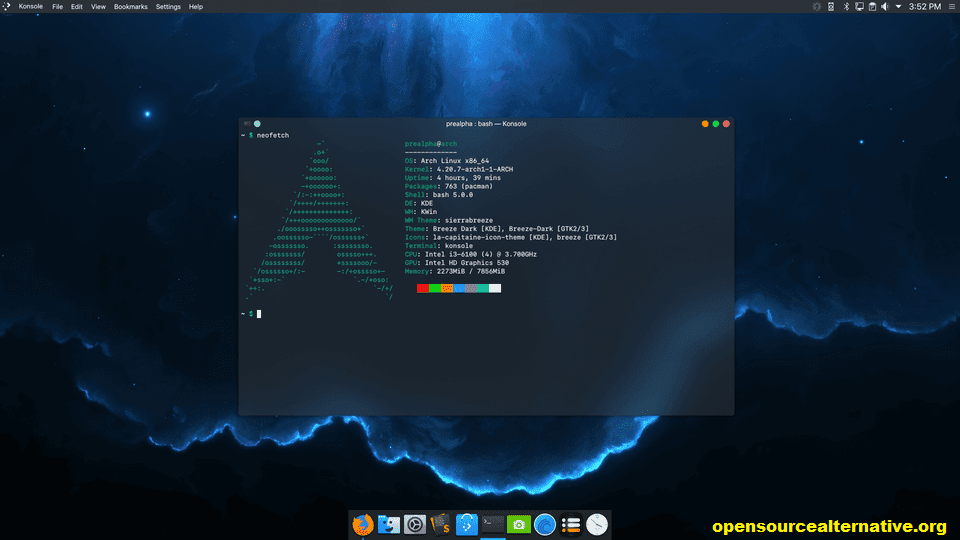This screenshot has height=540, width=960.
Task: Click the red swatch in neofetch output
Action: [x=422, y=288]
